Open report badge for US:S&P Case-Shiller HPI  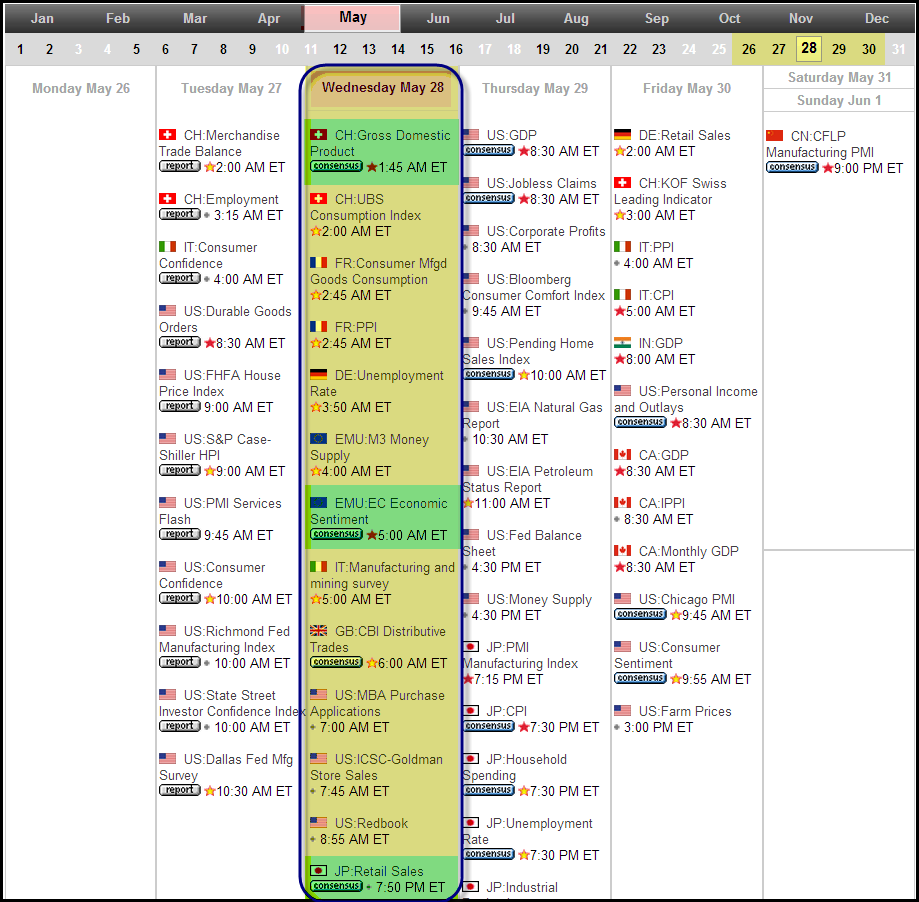point(179,470)
